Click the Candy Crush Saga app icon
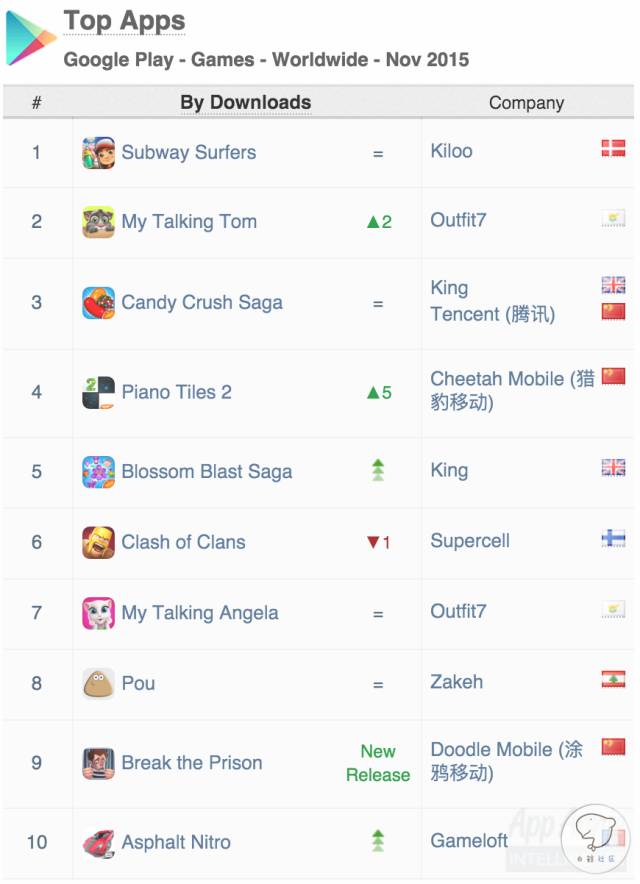Screen dimensions: 640x884 pyautogui.click(x=98, y=303)
